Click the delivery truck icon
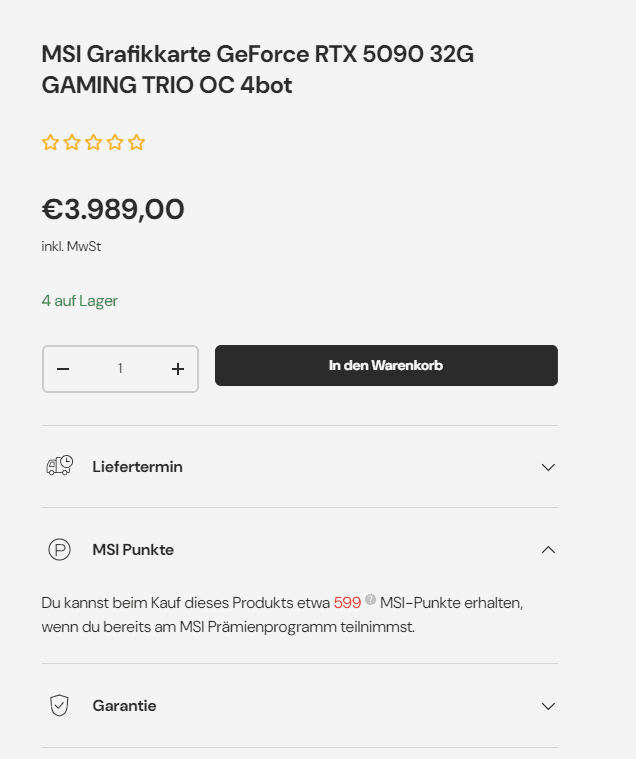 (x=60, y=466)
